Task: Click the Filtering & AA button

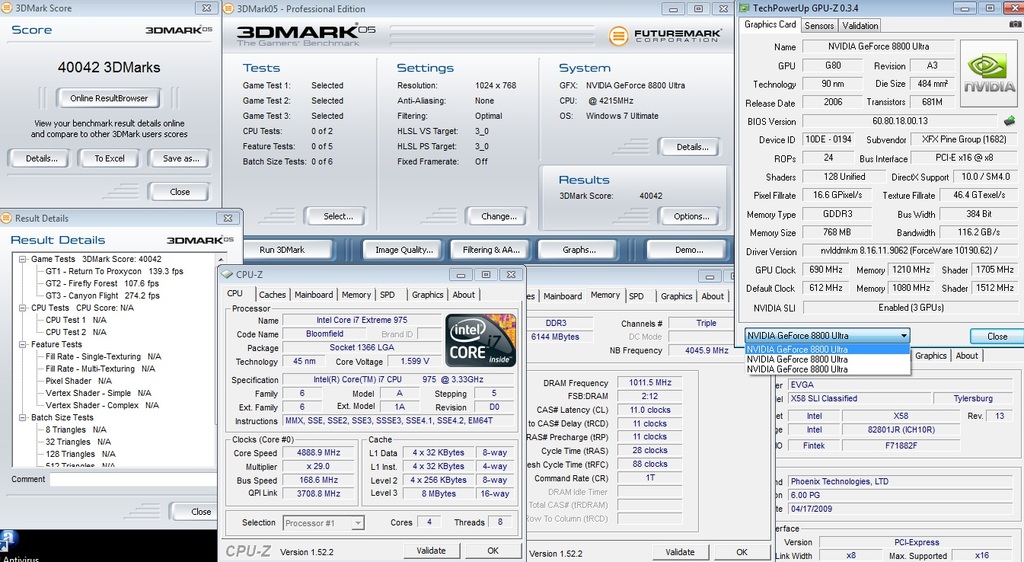Action: click(491, 249)
